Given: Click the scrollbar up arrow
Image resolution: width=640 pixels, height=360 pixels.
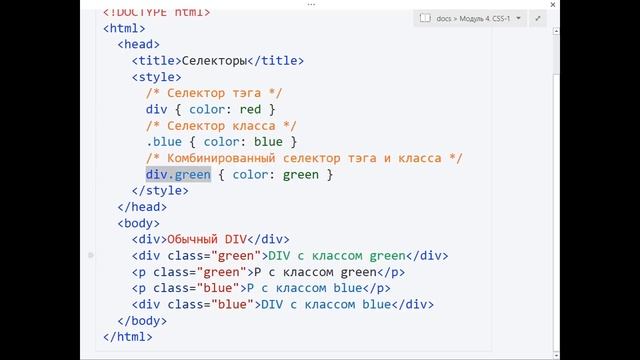Looking at the screenshot, I should pyautogui.click(x=556, y=31).
